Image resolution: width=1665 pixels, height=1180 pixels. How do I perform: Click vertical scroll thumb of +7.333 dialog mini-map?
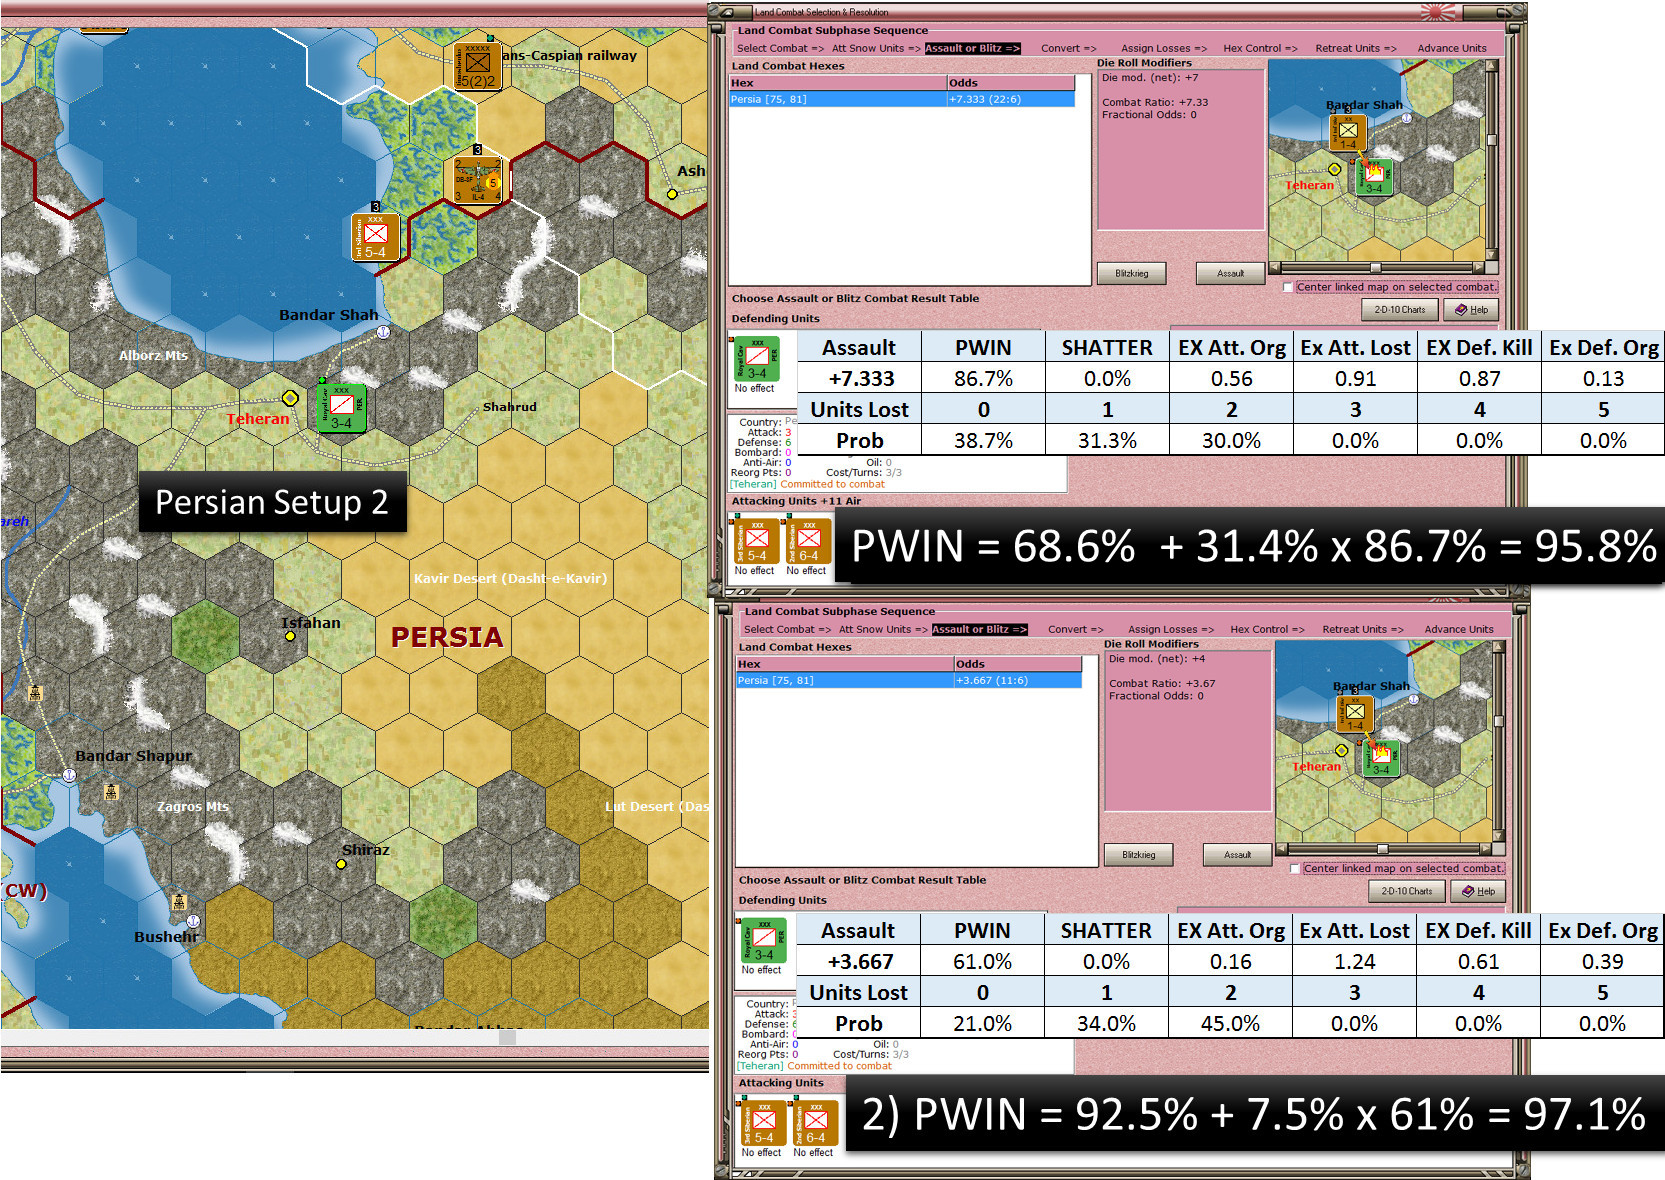pos(1492,140)
